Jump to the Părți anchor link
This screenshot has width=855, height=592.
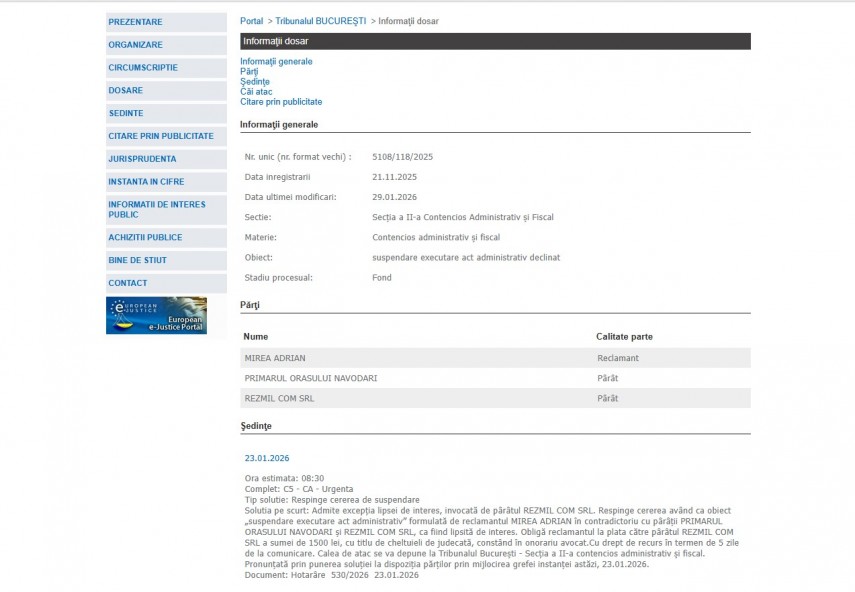[249, 72]
